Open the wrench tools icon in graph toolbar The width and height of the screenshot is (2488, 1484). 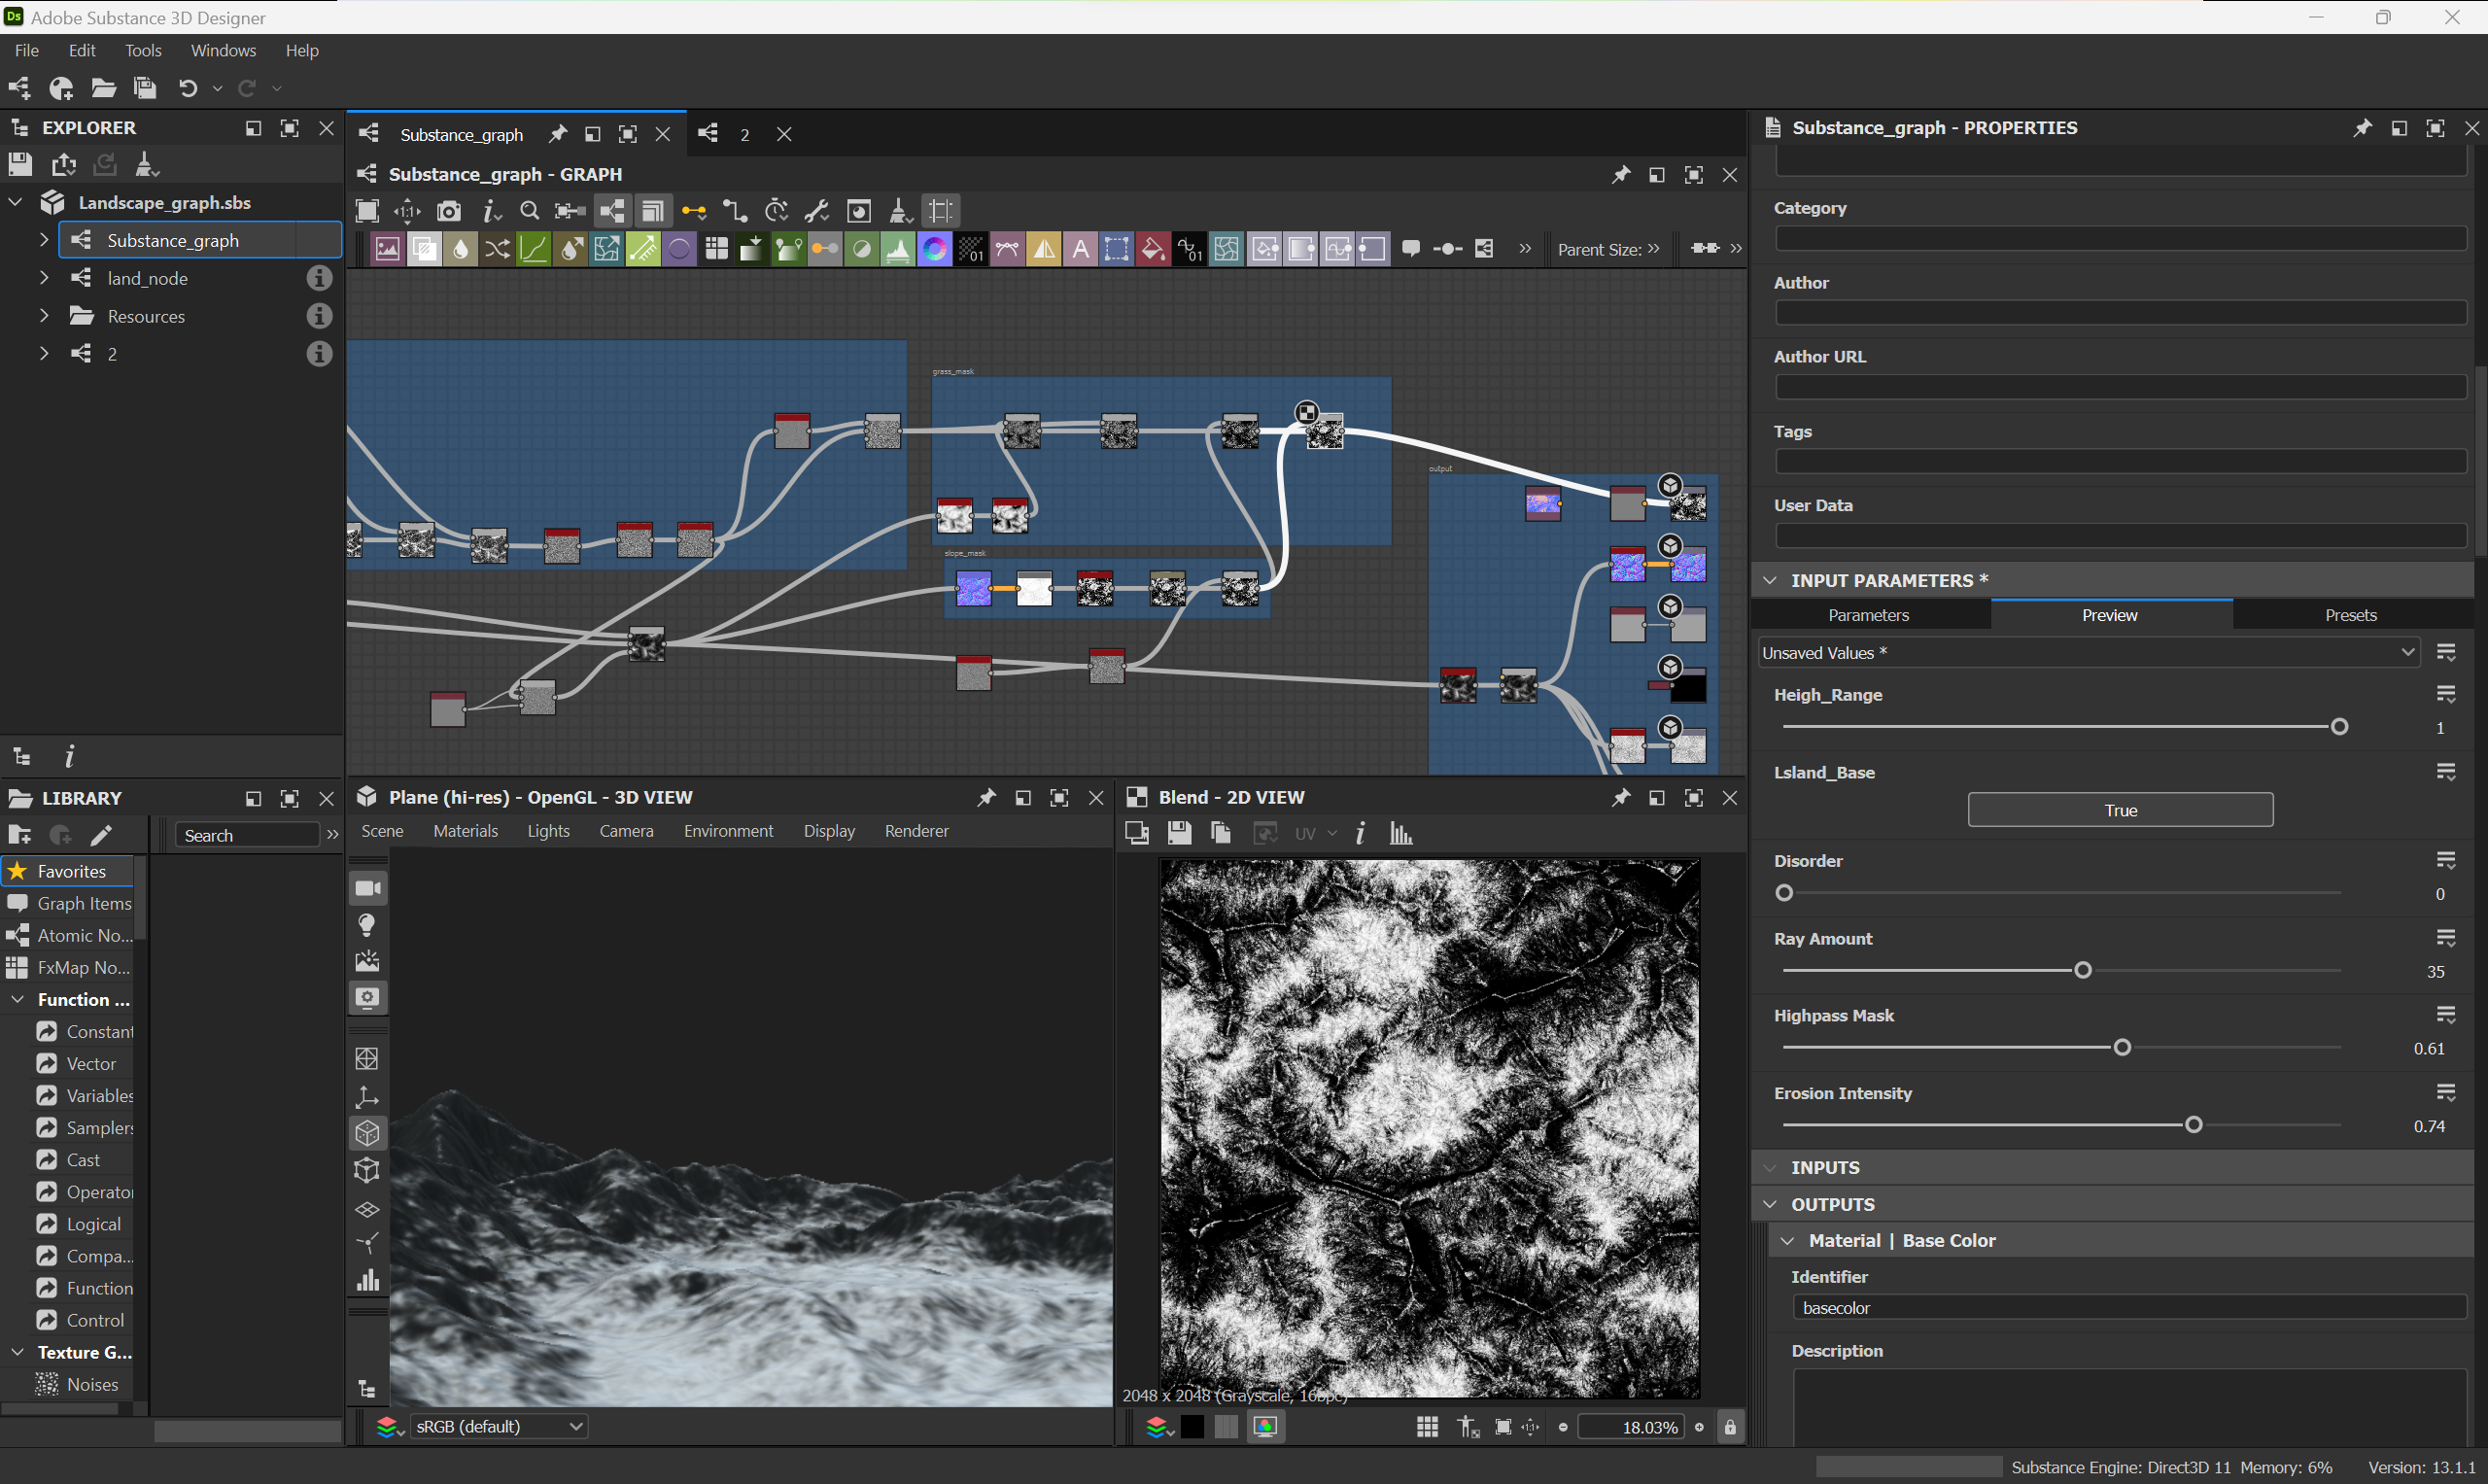[817, 211]
